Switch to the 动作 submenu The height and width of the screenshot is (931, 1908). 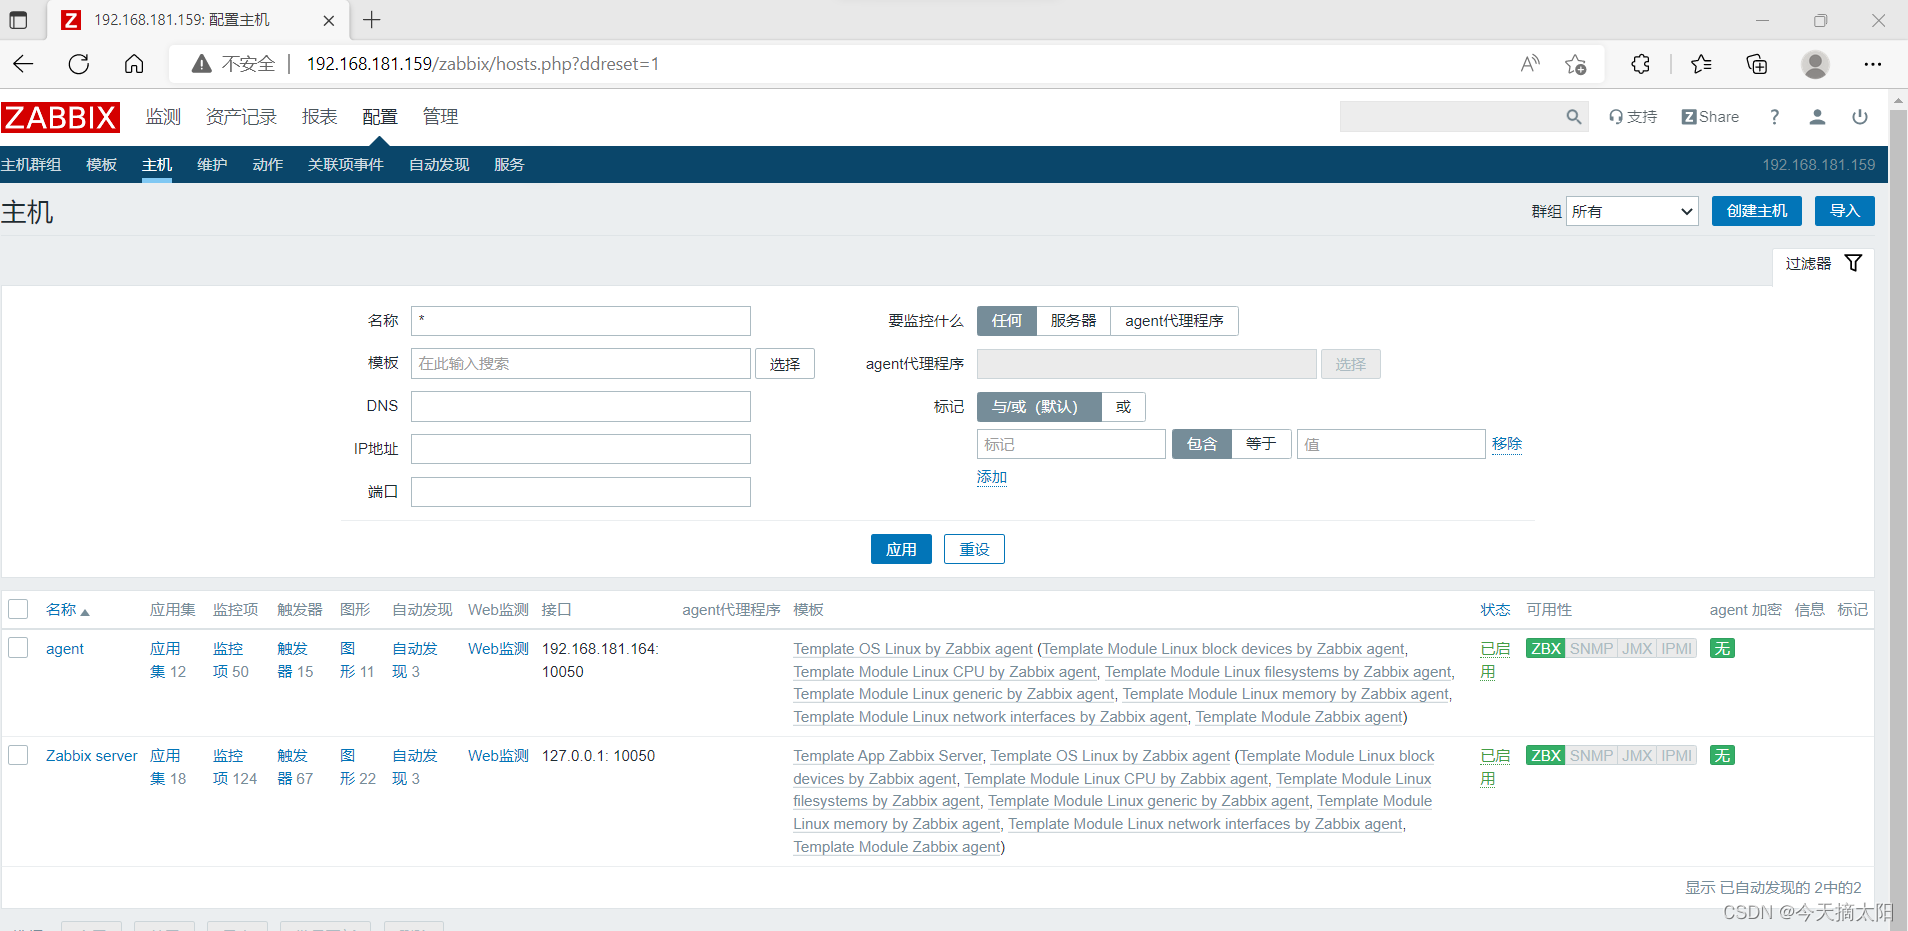tap(267, 164)
